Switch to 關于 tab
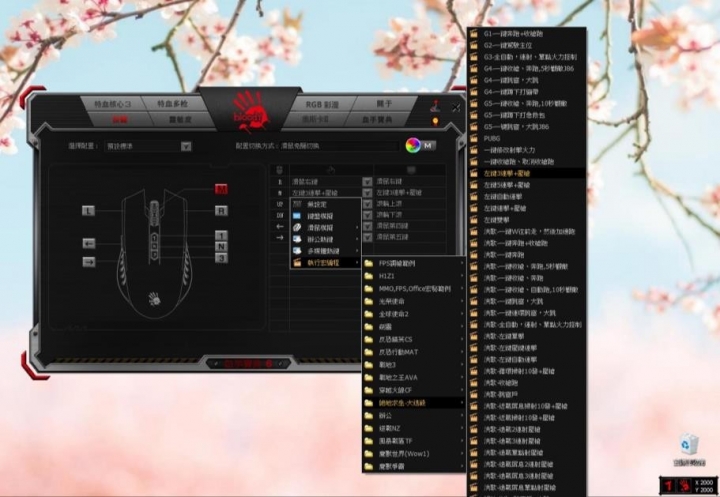This screenshot has height=497, width=720. coord(384,104)
